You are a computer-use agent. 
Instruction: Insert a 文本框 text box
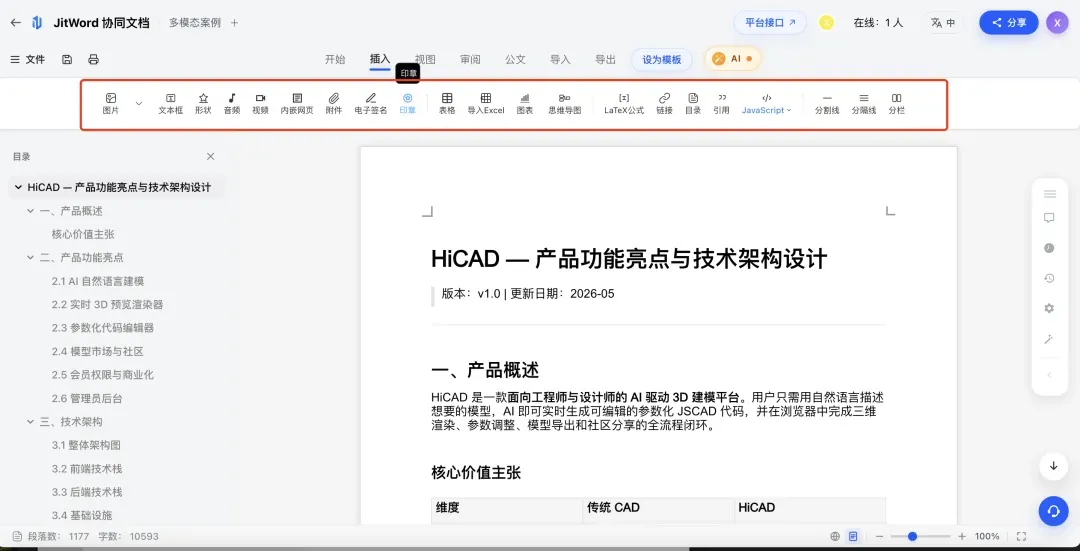coord(171,103)
